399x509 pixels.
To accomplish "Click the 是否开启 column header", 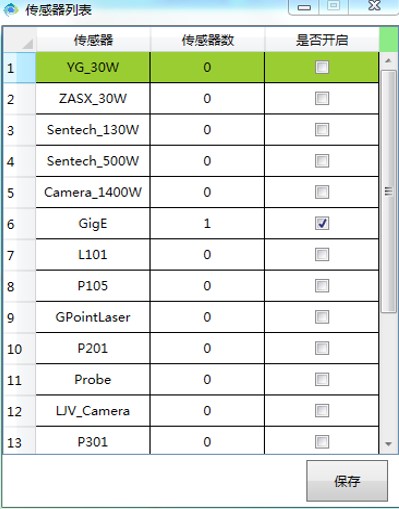I will point(322,40).
